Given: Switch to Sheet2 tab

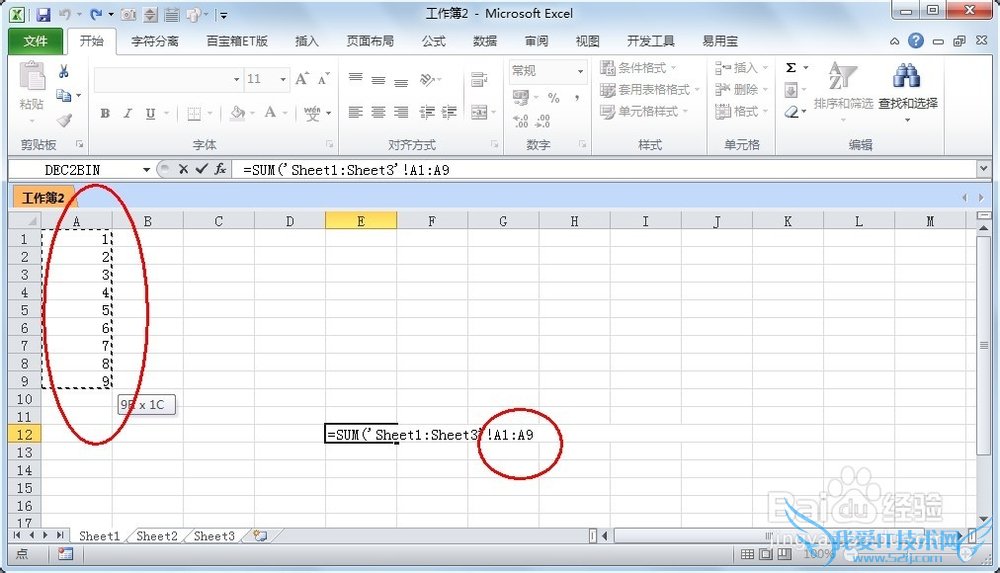Looking at the screenshot, I should click(157, 536).
